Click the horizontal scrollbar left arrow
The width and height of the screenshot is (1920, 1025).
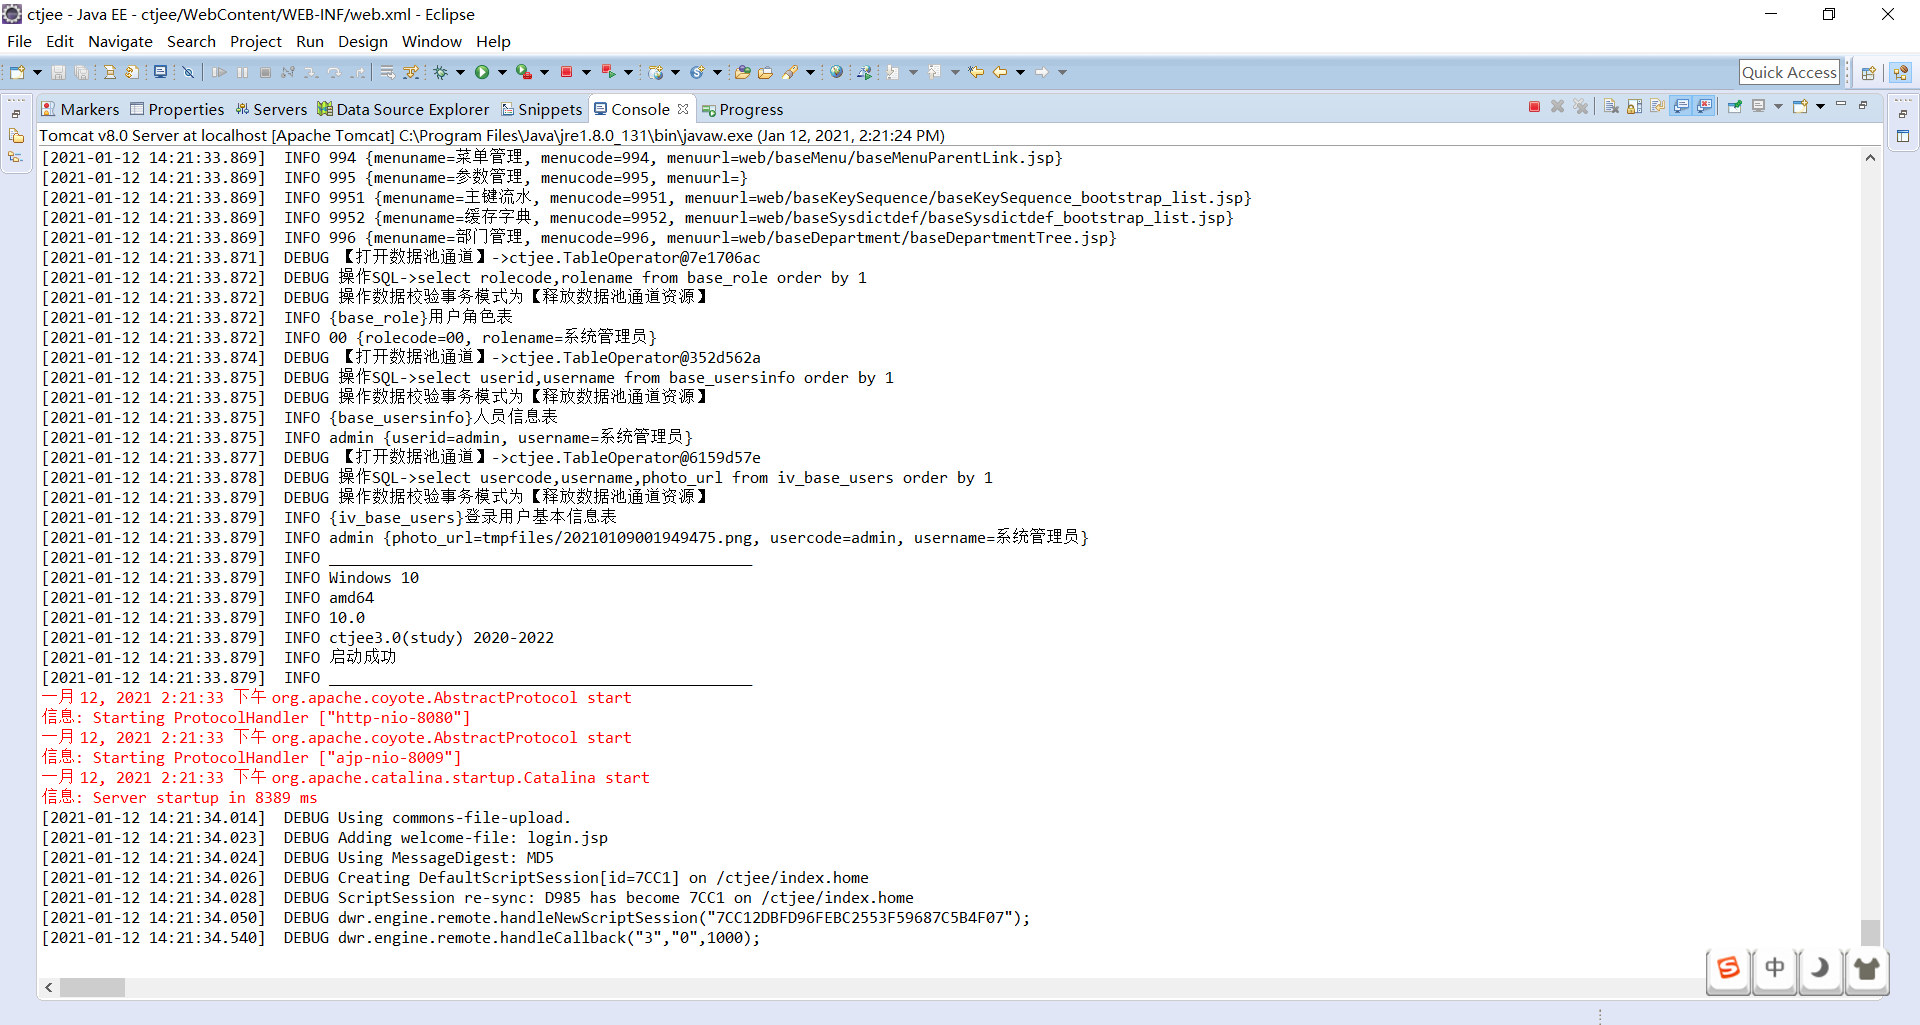(x=49, y=987)
